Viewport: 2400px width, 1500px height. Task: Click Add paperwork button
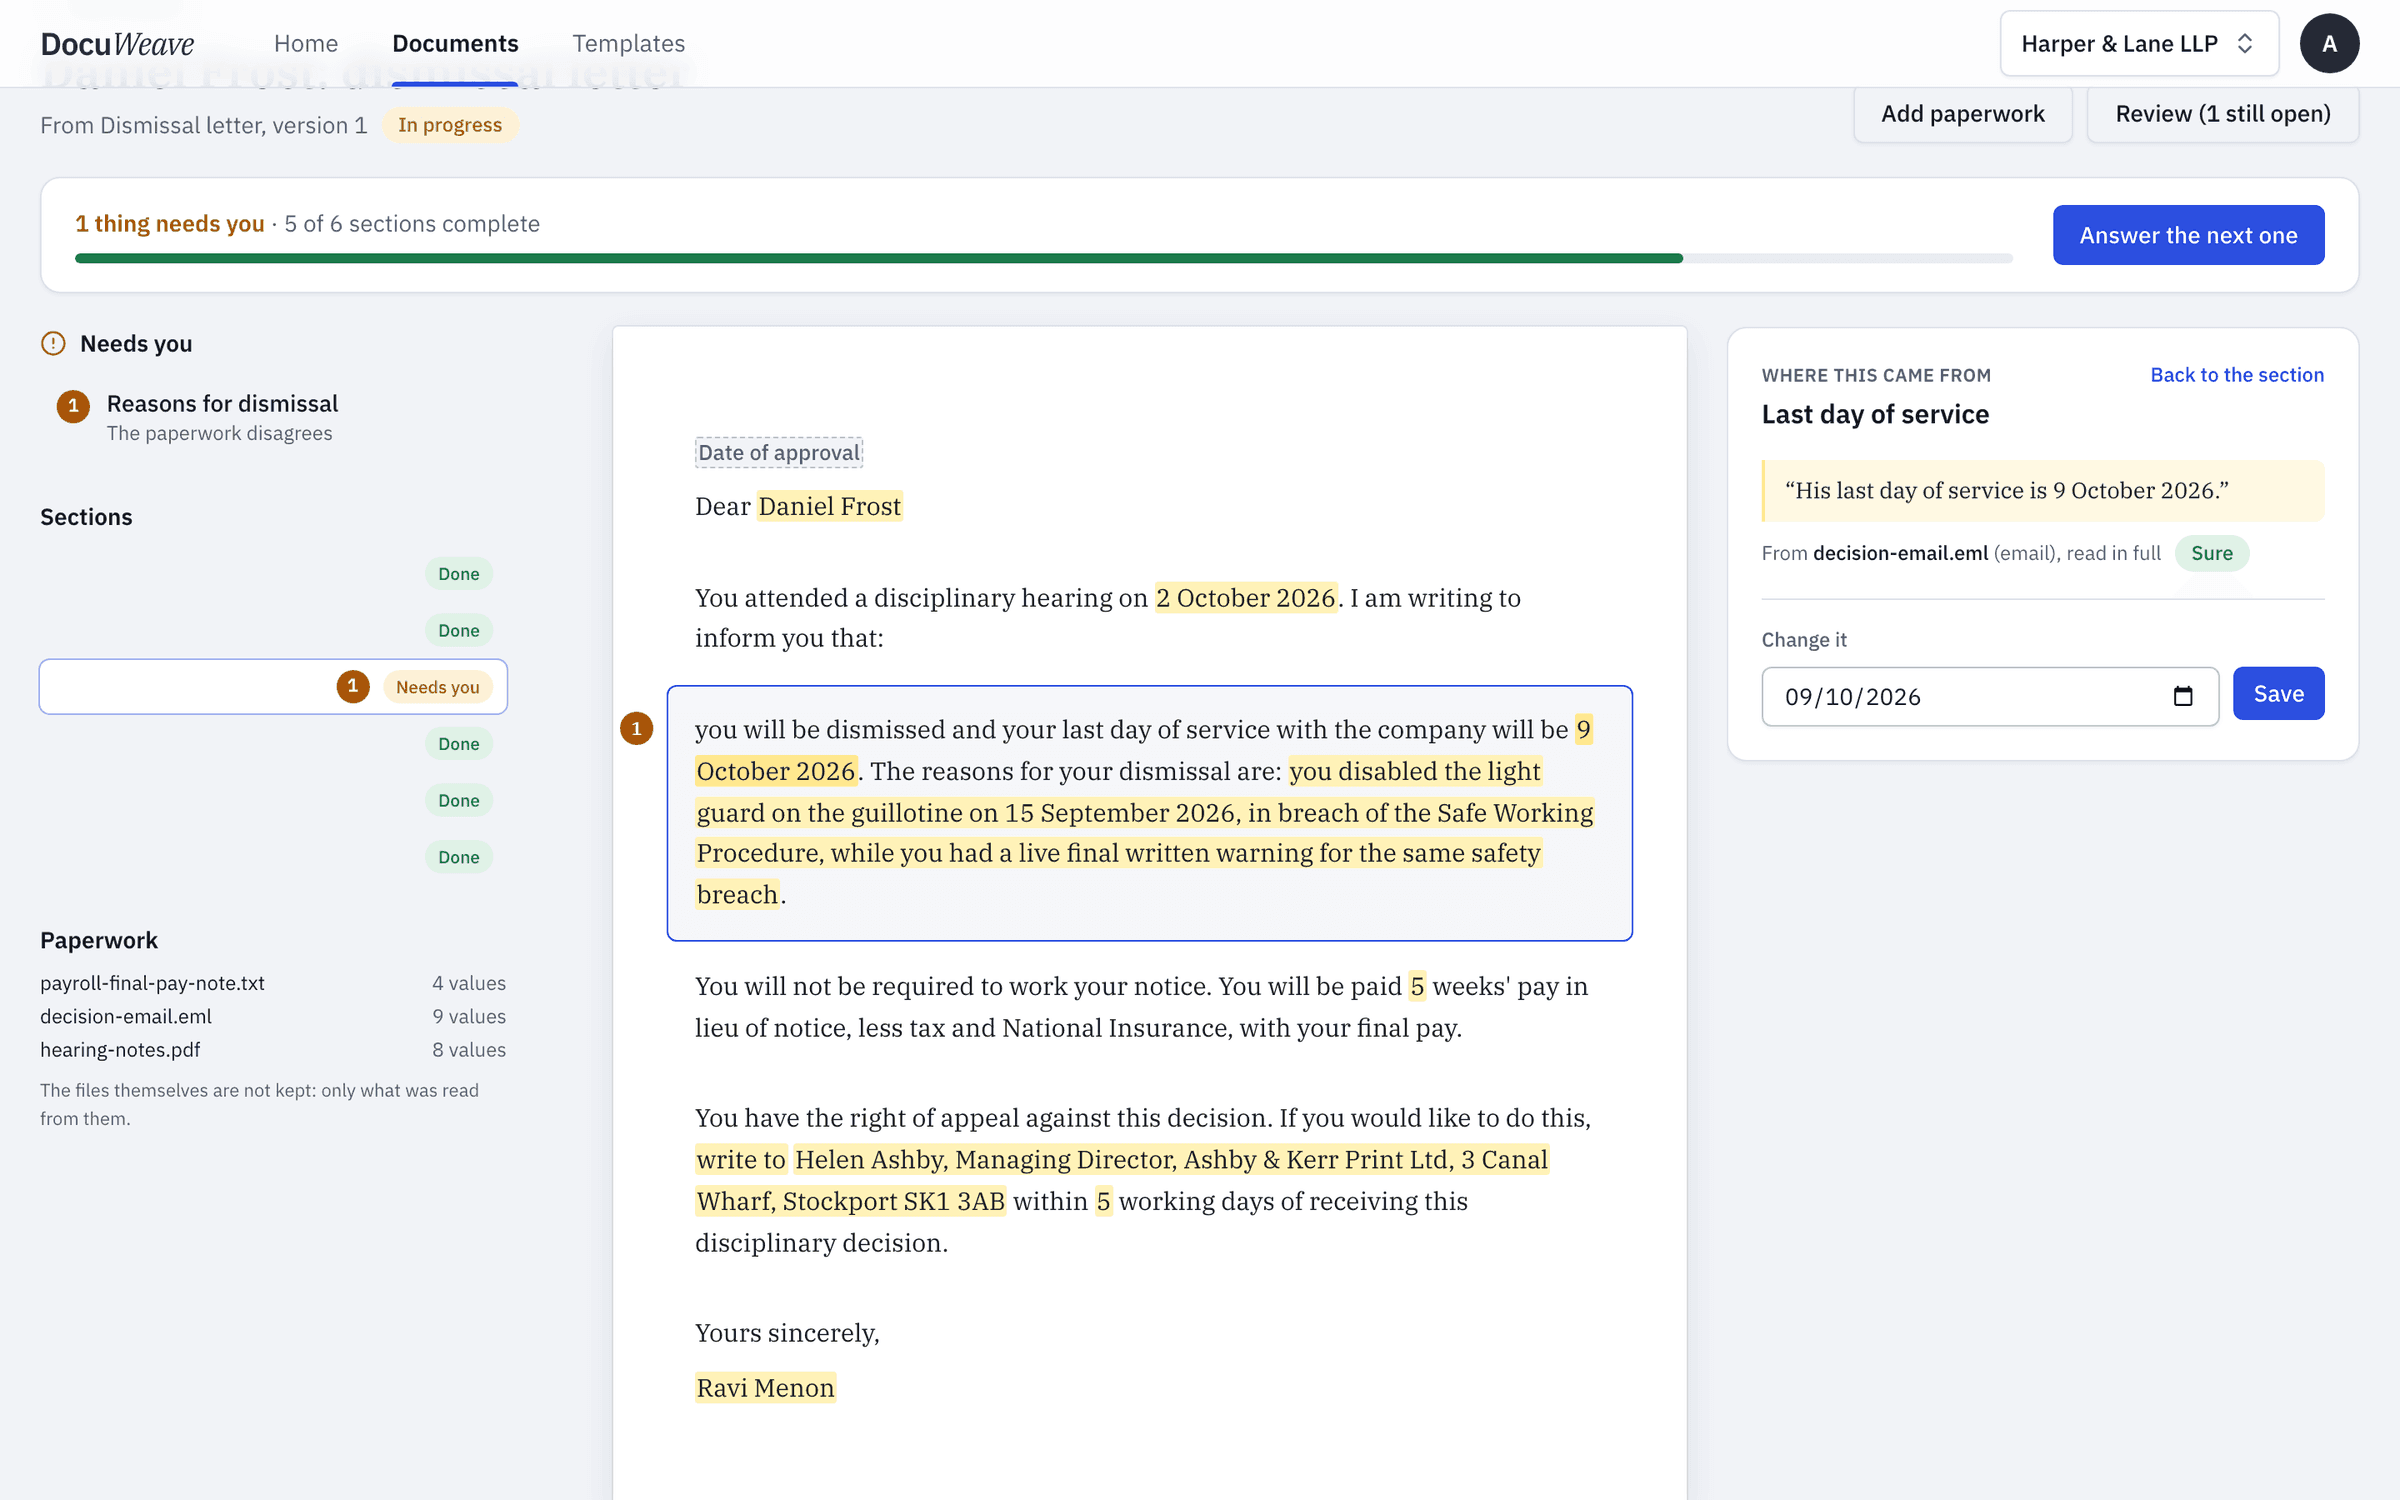coord(1962,113)
